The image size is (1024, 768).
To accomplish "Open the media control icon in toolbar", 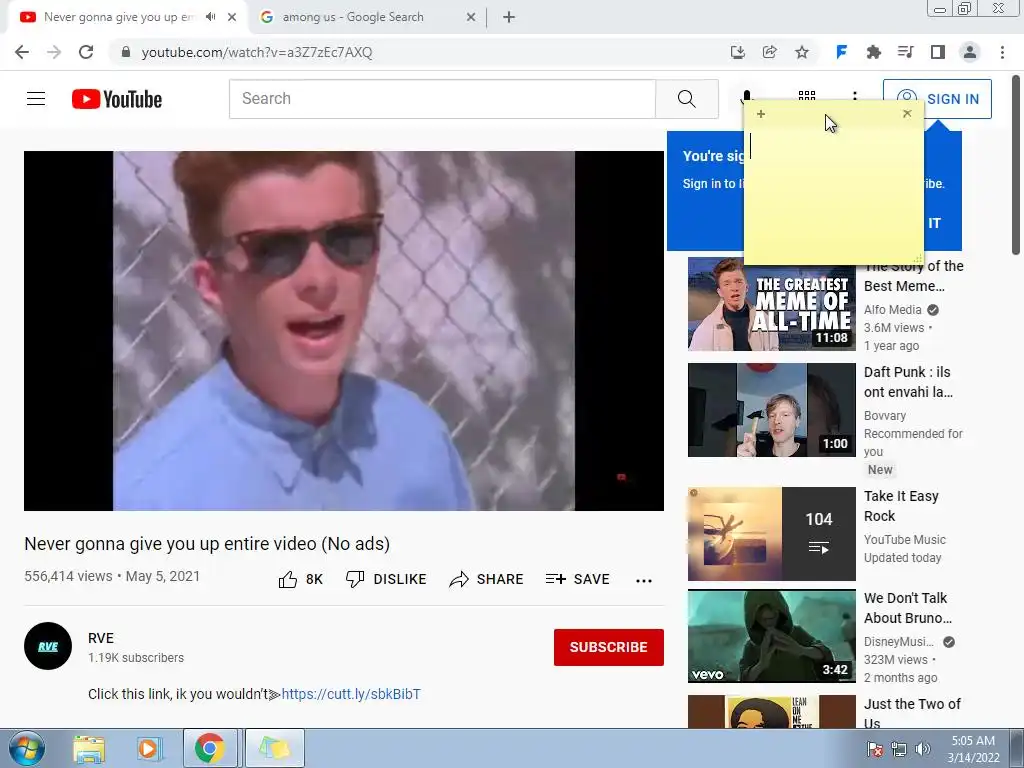I will [x=905, y=52].
